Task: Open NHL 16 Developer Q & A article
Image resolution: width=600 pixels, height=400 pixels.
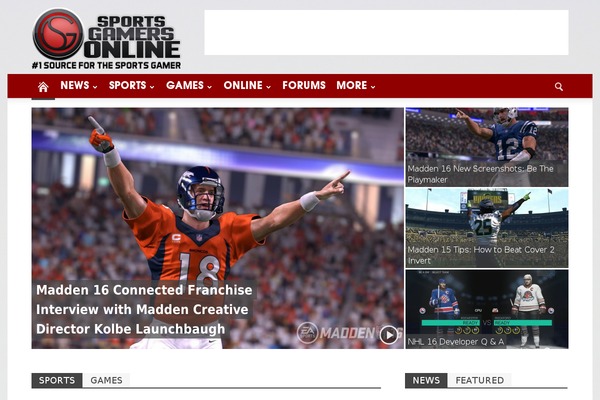Action: click(455, 341)
